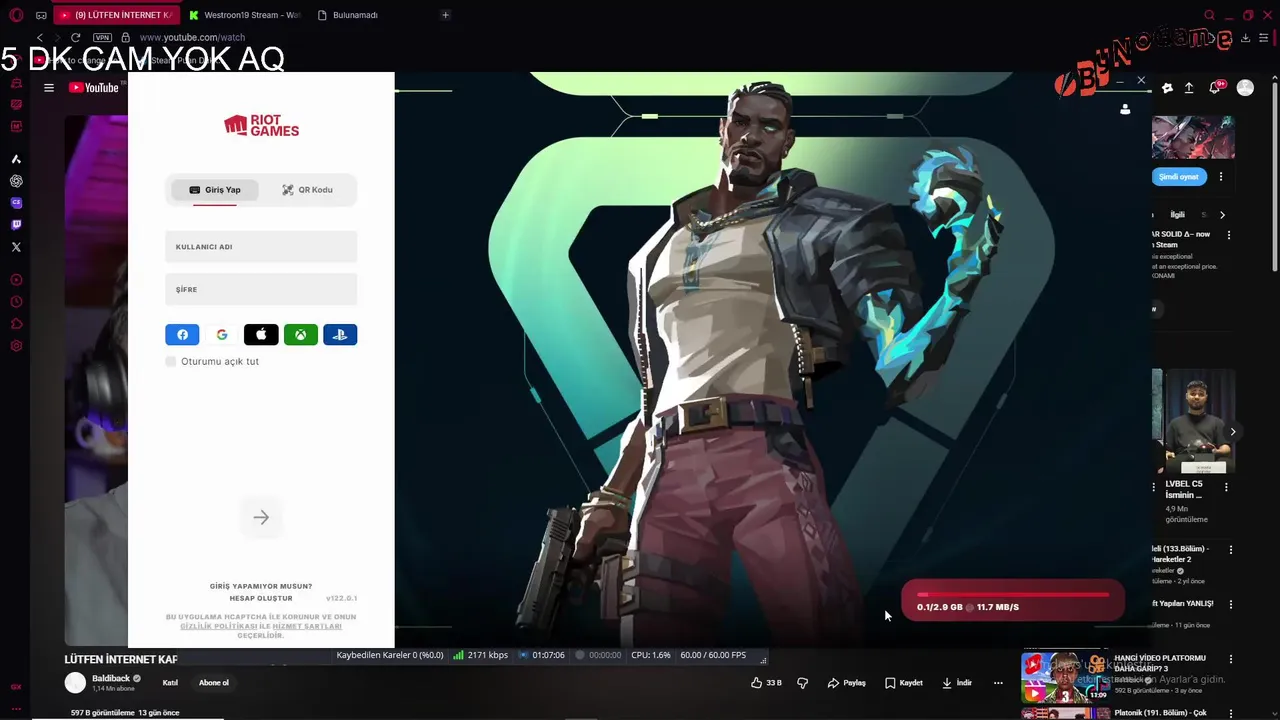Click the Kaydet save button
Viewport: 1280px width, 720px height.
coord(904,683)
